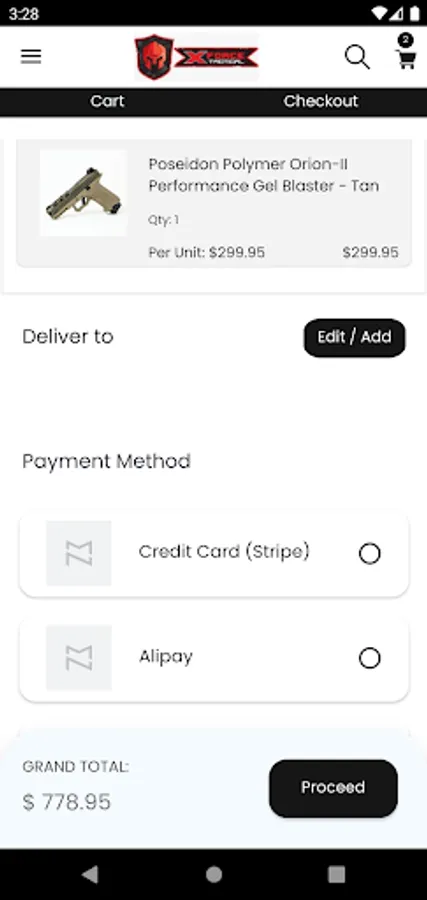Open the hamburger menu
This screenshot has width=427, height=900.
(x=31, y=56)
